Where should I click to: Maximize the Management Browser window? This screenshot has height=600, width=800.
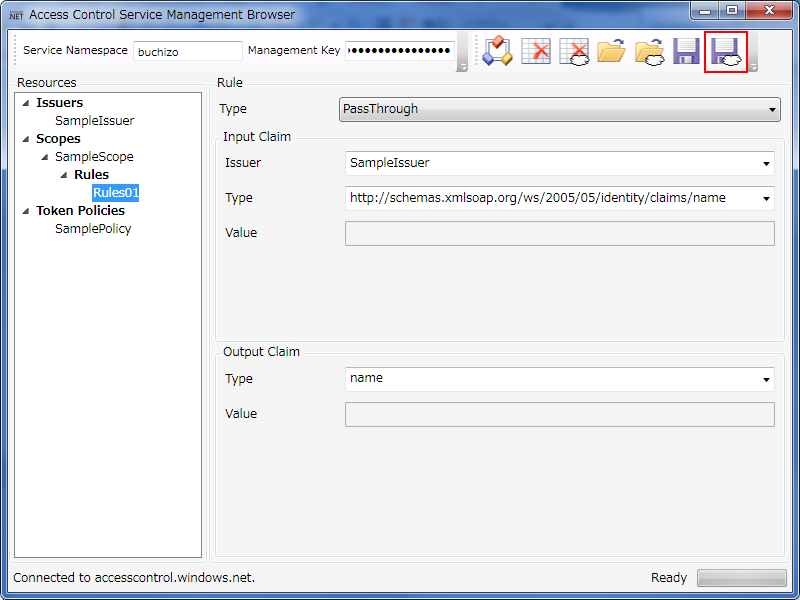[732, 10]
